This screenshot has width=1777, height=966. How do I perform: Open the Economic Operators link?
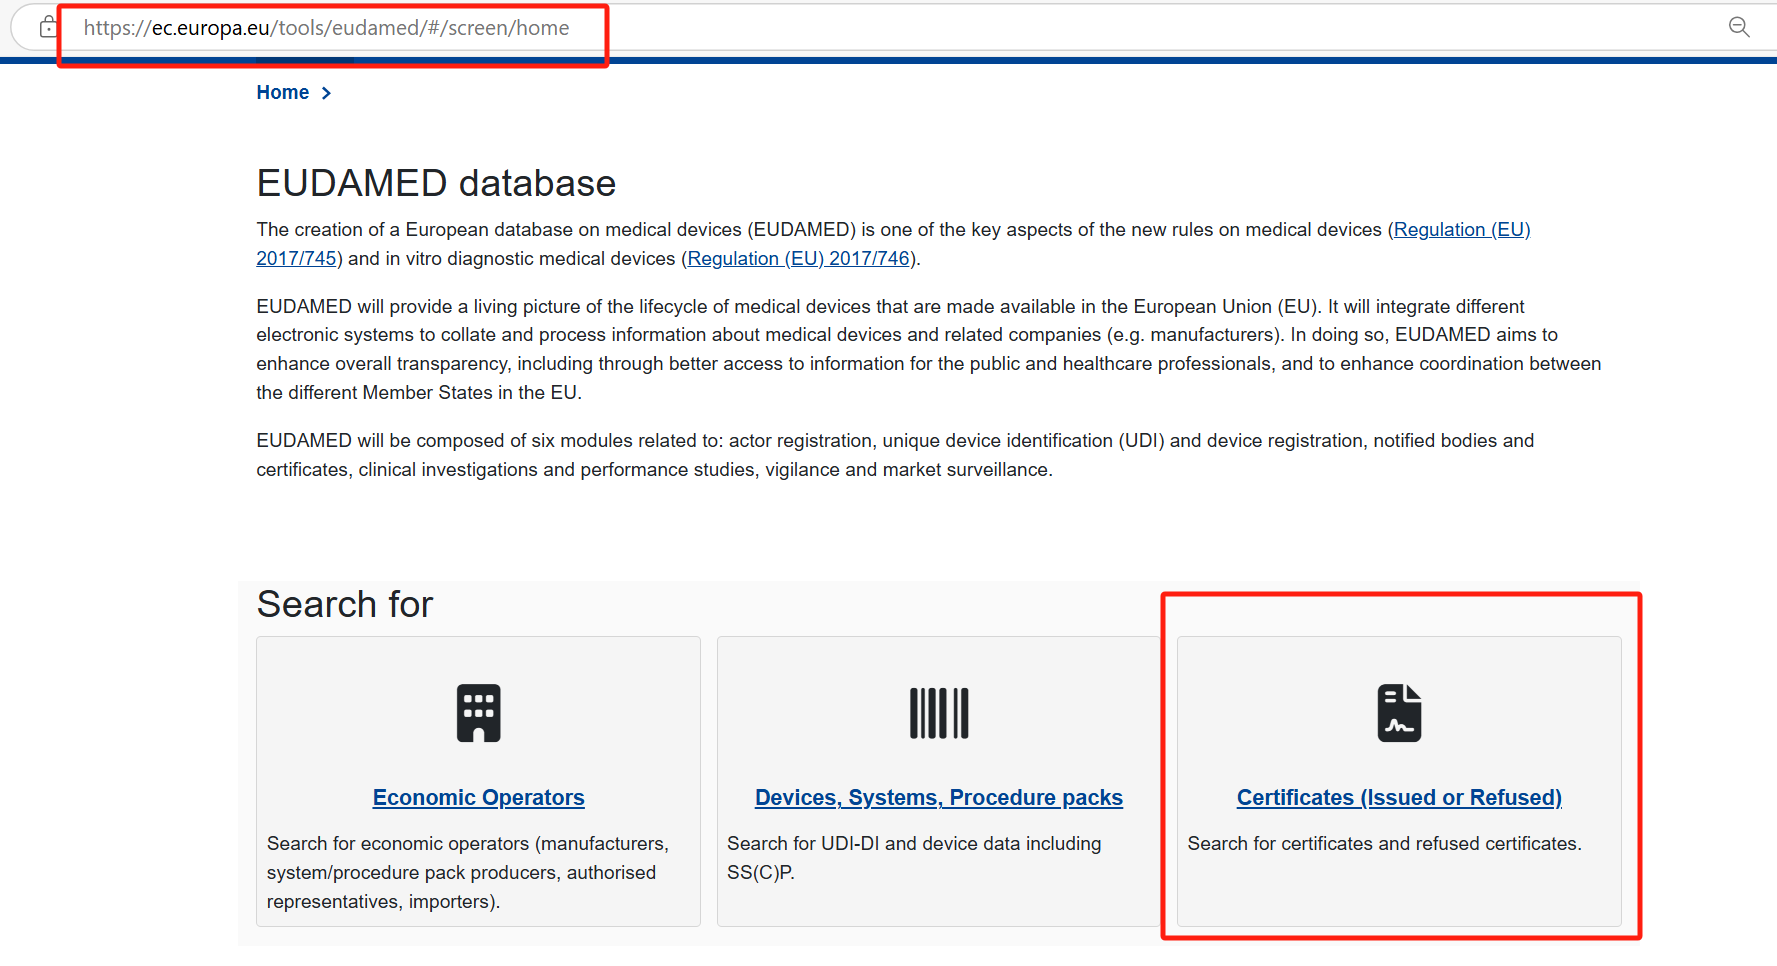pos(479,798)
